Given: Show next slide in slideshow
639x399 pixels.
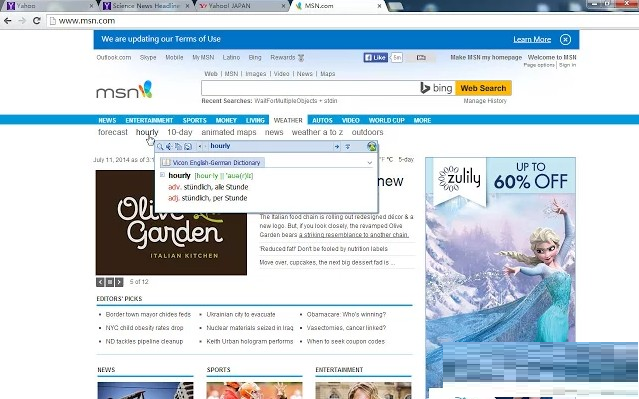Looking at the screenshot, I should (x=119, y=282).
